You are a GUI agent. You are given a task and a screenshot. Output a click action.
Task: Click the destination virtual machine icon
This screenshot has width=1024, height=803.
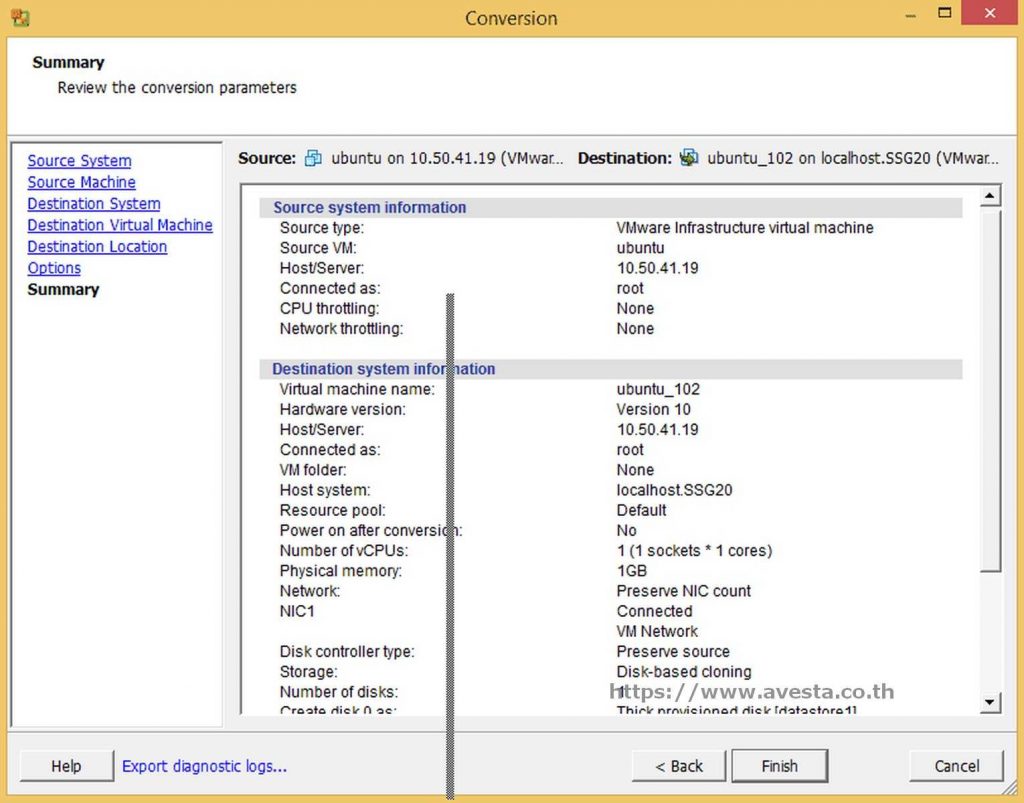688,158
